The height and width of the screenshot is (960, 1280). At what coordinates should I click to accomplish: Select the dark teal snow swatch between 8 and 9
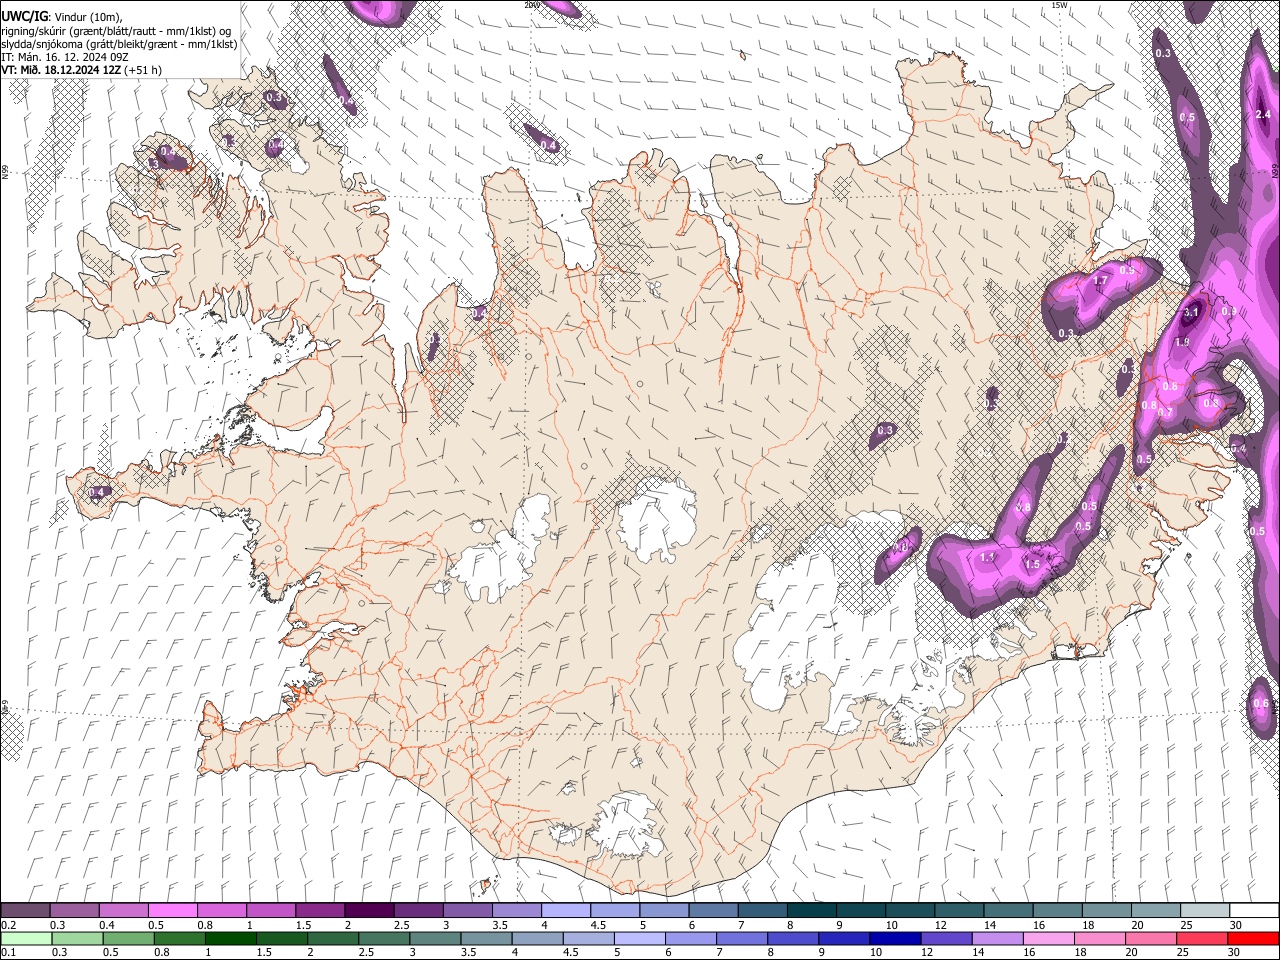click(811, 910)
